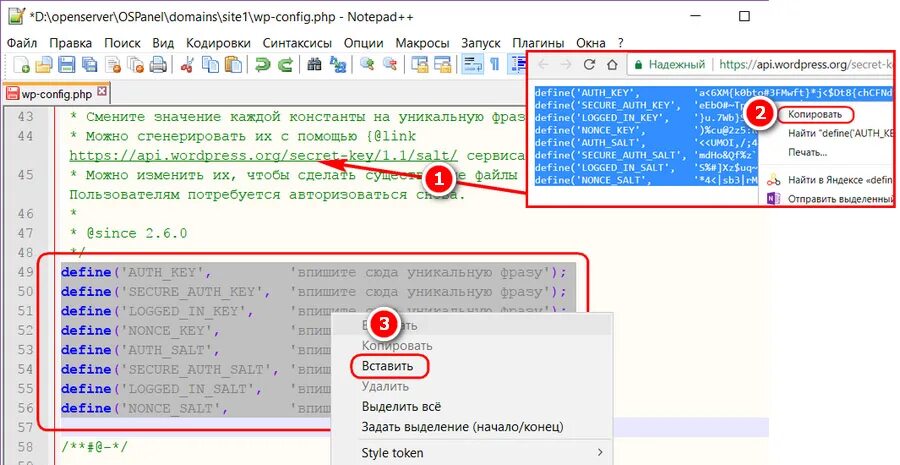Open the ? help menu

(x=621, y=43)
